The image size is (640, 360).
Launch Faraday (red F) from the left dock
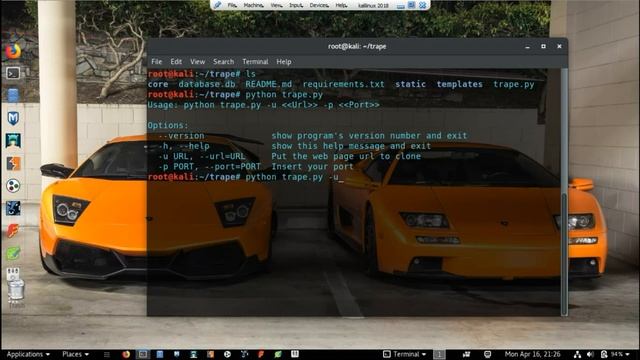[x=13, y=231]
